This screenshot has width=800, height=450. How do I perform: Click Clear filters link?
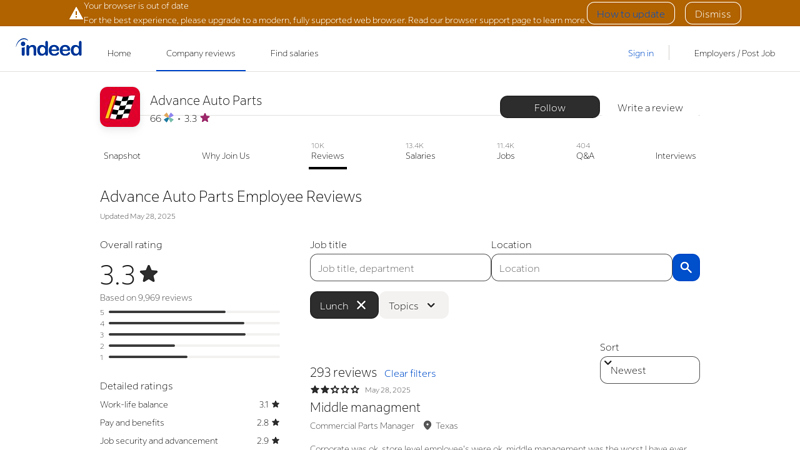(410, 373)
